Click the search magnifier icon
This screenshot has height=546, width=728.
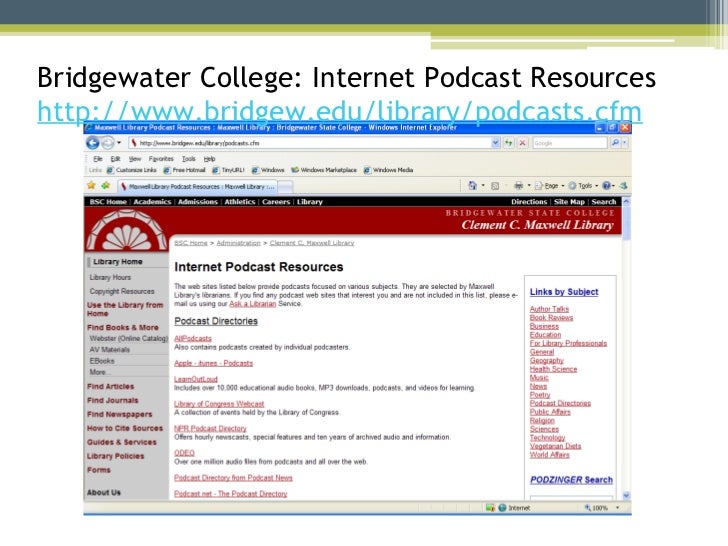click(615, 143)
